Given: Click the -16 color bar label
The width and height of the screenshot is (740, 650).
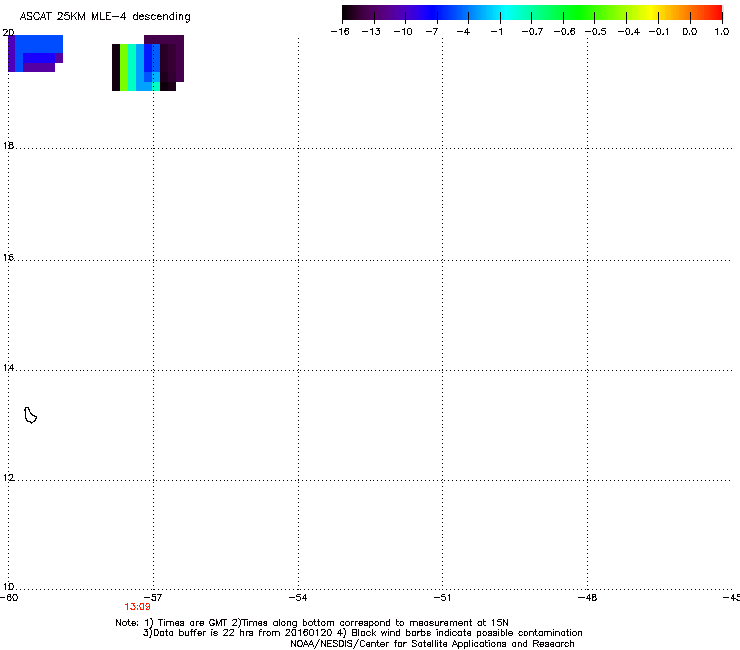Looking at the screenshot, I should coord(340,32).
